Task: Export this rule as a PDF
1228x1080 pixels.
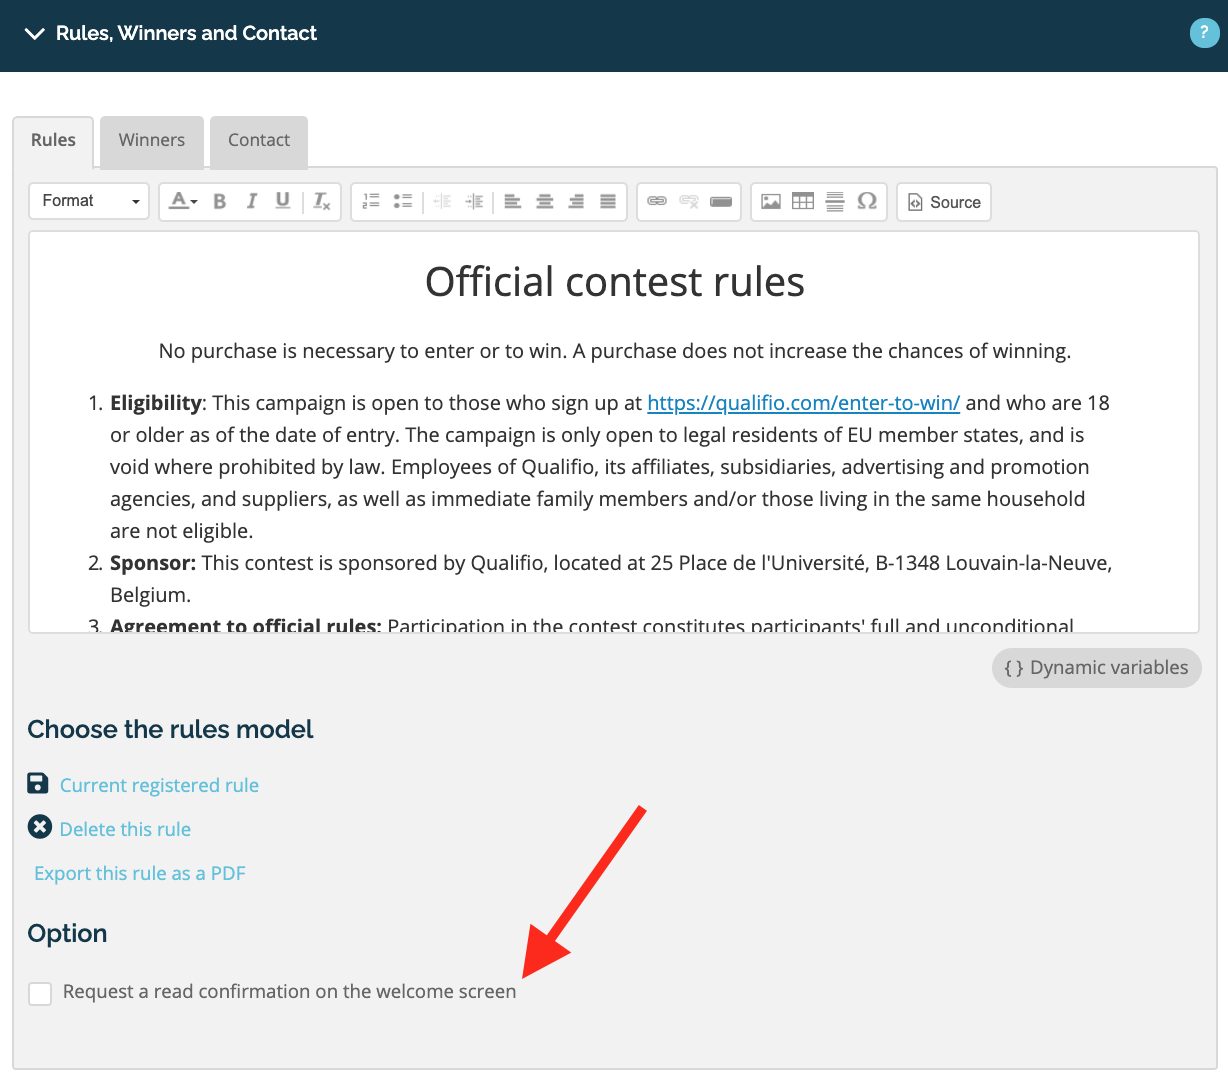Action: pos(140,873)
